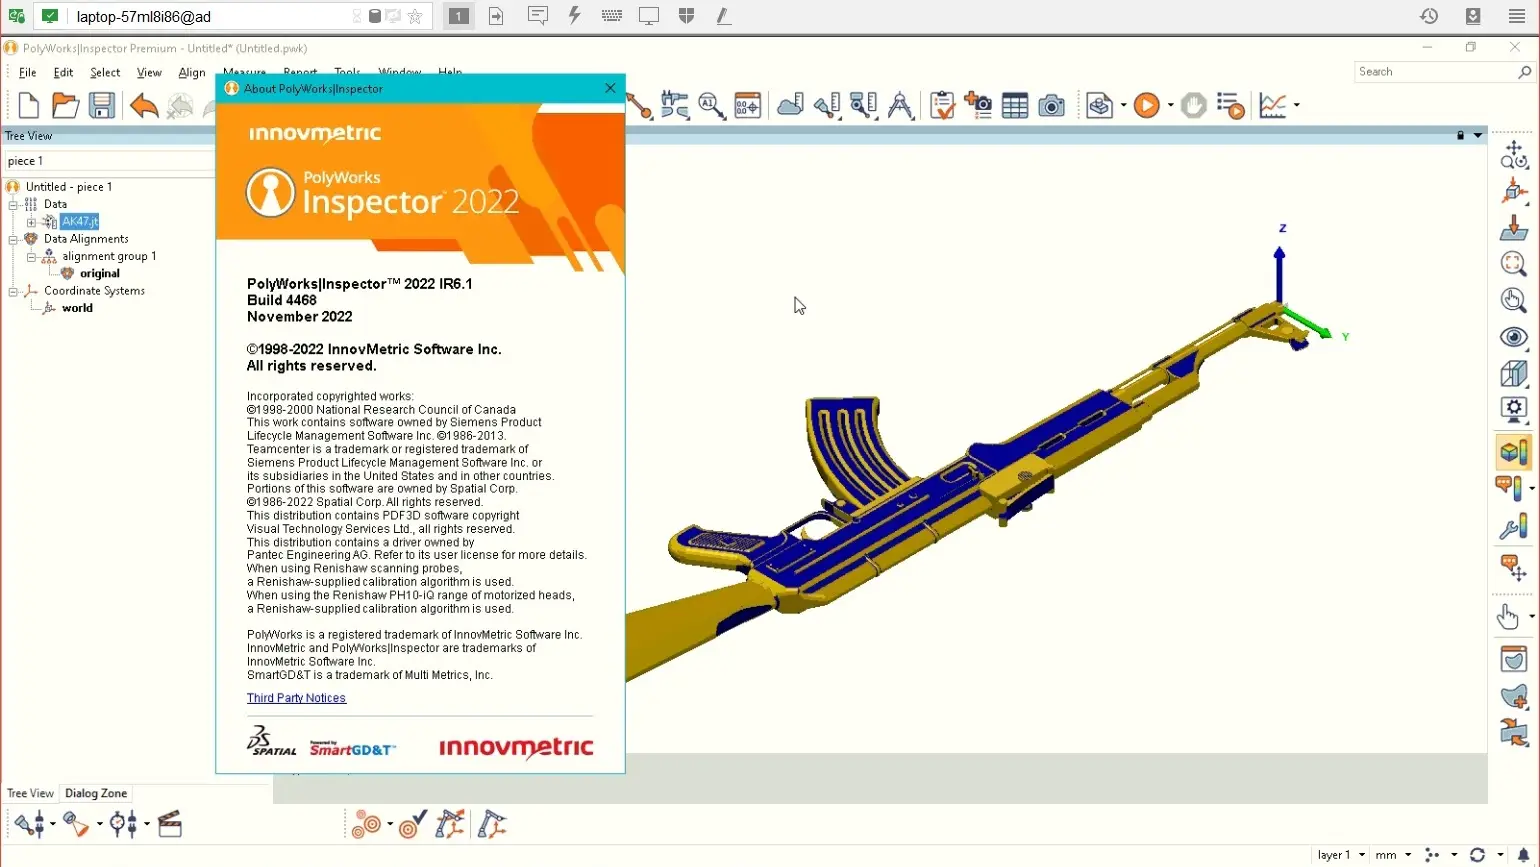1540x867 pixels.
Task: Open the hamburger menu in remote session bar
Action: [x=1517, y=16]
